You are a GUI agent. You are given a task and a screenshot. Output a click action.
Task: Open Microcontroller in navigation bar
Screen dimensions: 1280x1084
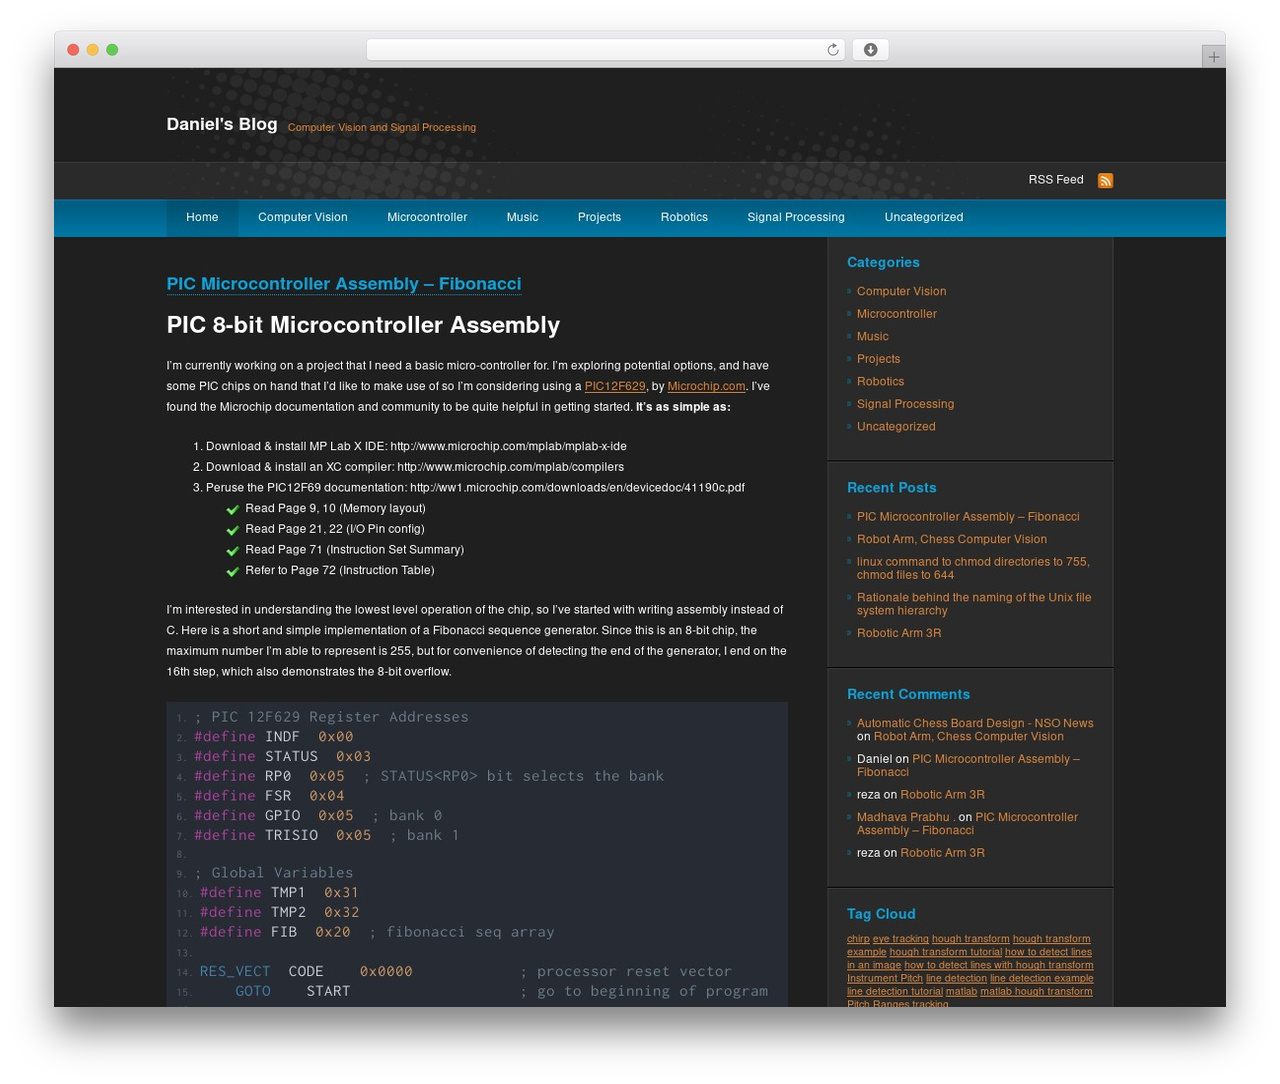tap(427, 217)
